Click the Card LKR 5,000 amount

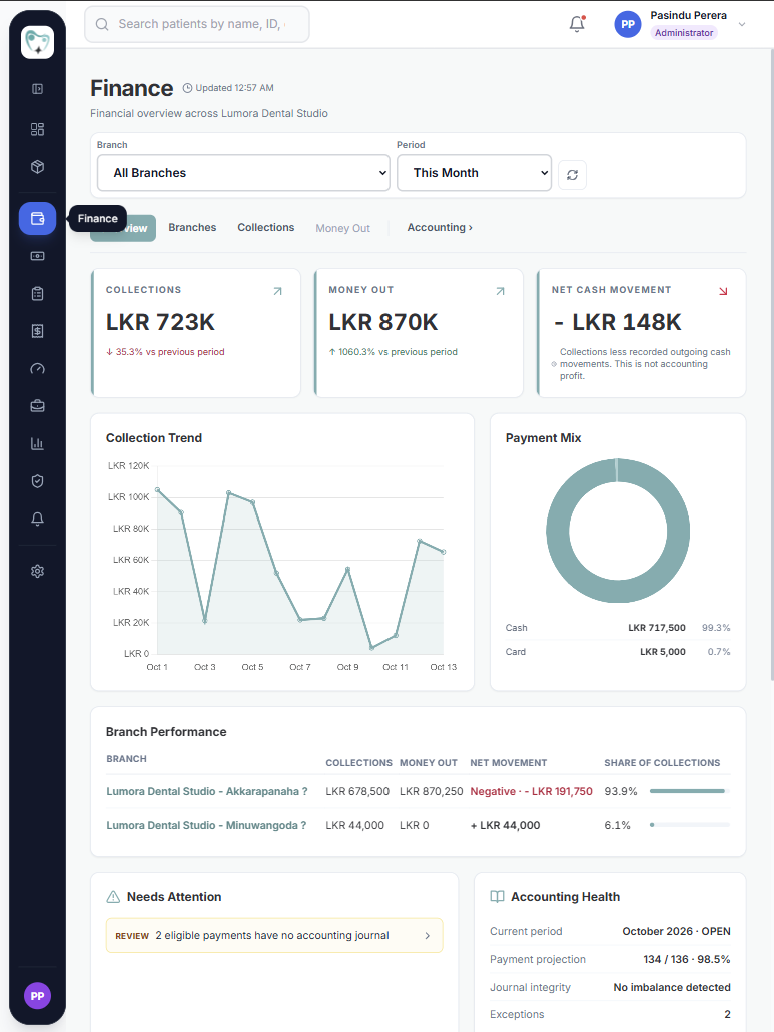[663, 652]
